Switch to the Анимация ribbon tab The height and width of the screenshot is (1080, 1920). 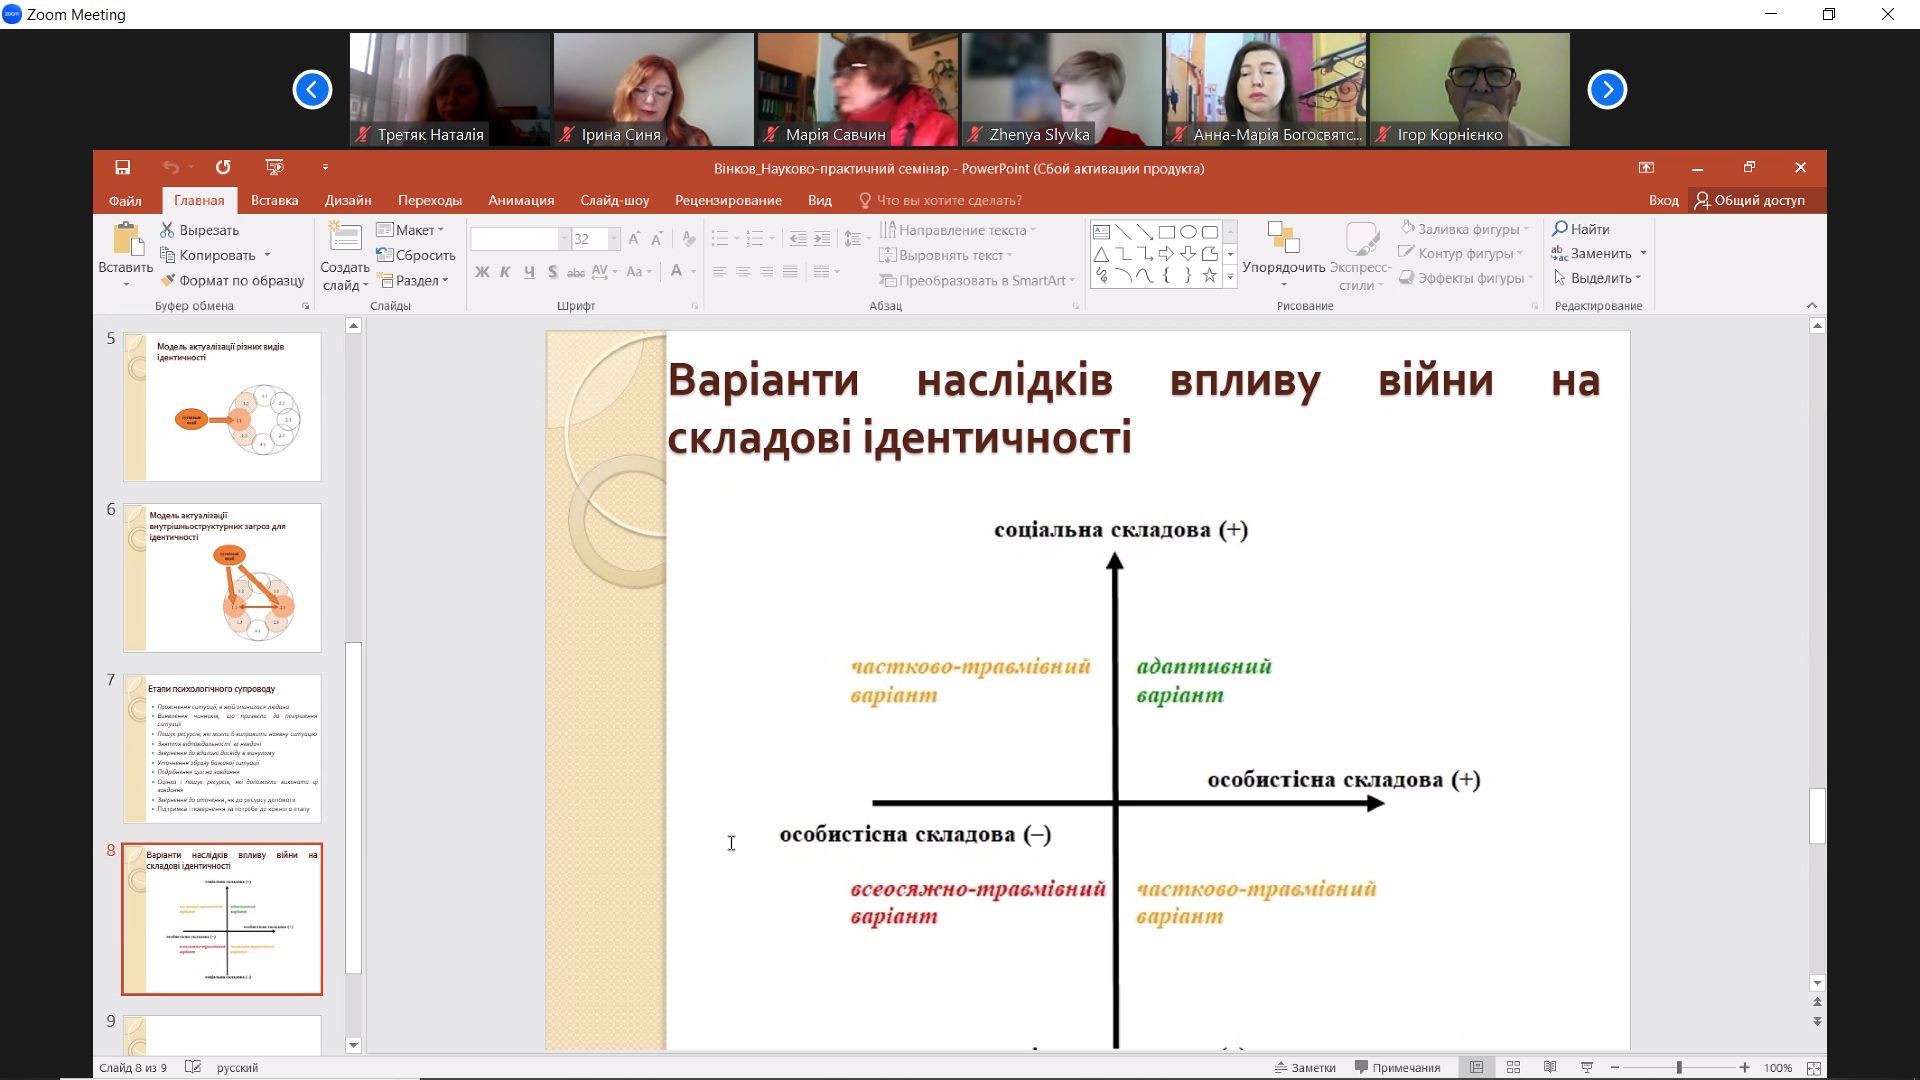tap(520, 200)
